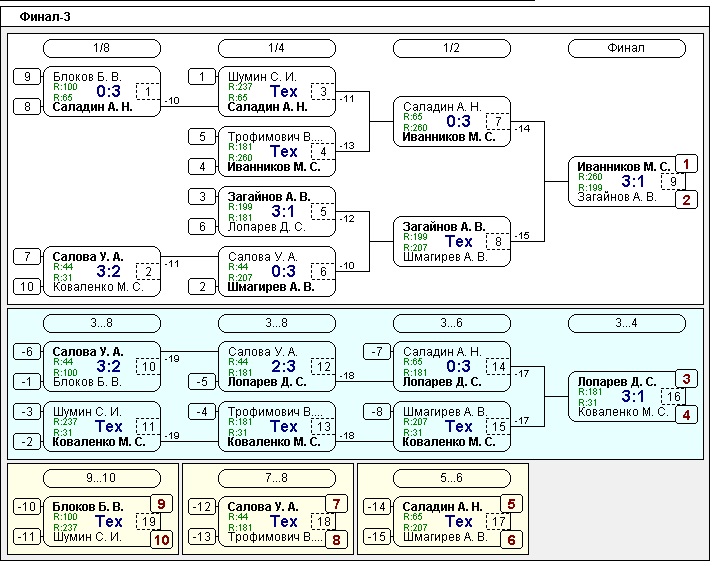Select the 9...10 placement header
The height and width of the screenshot is (566, 721).
[101, 478]
